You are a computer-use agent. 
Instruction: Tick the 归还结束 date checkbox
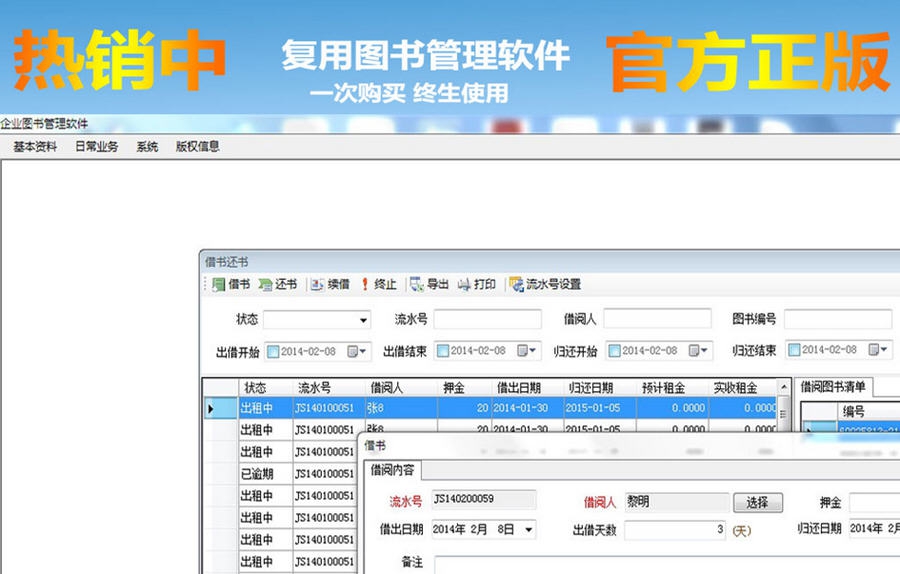click(794, 351)
